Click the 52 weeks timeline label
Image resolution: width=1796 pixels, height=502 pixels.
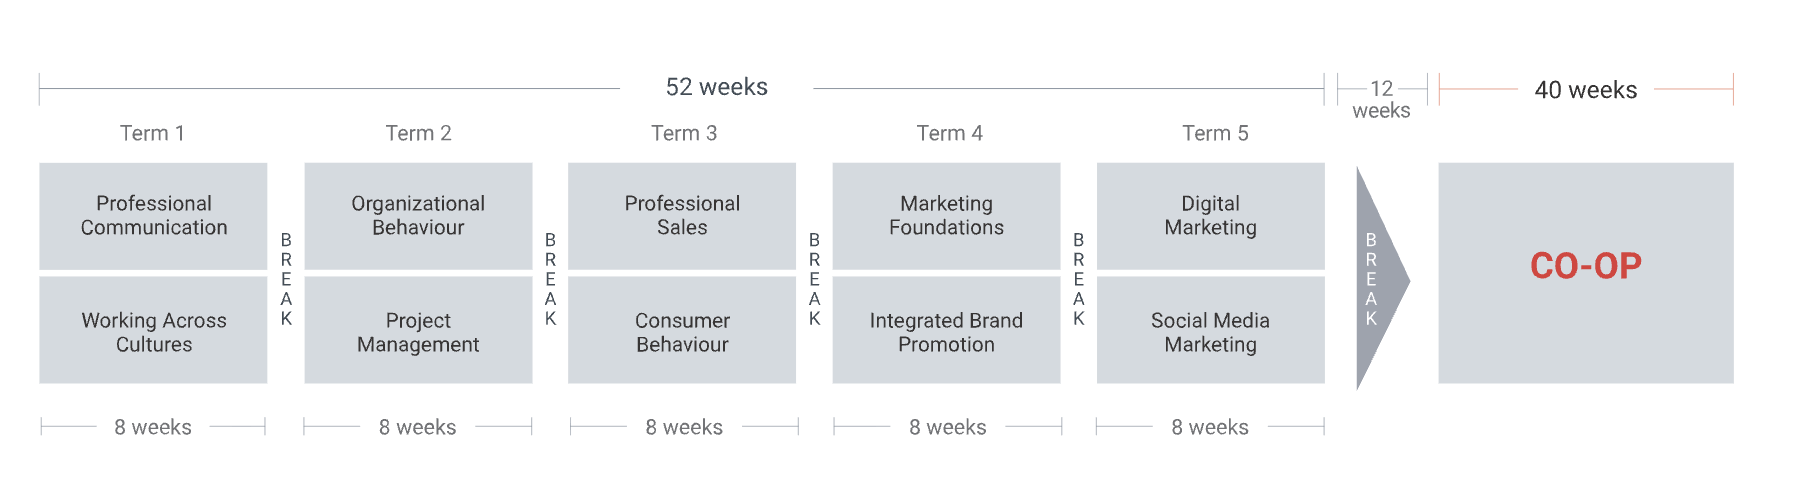tap(717, 87)
